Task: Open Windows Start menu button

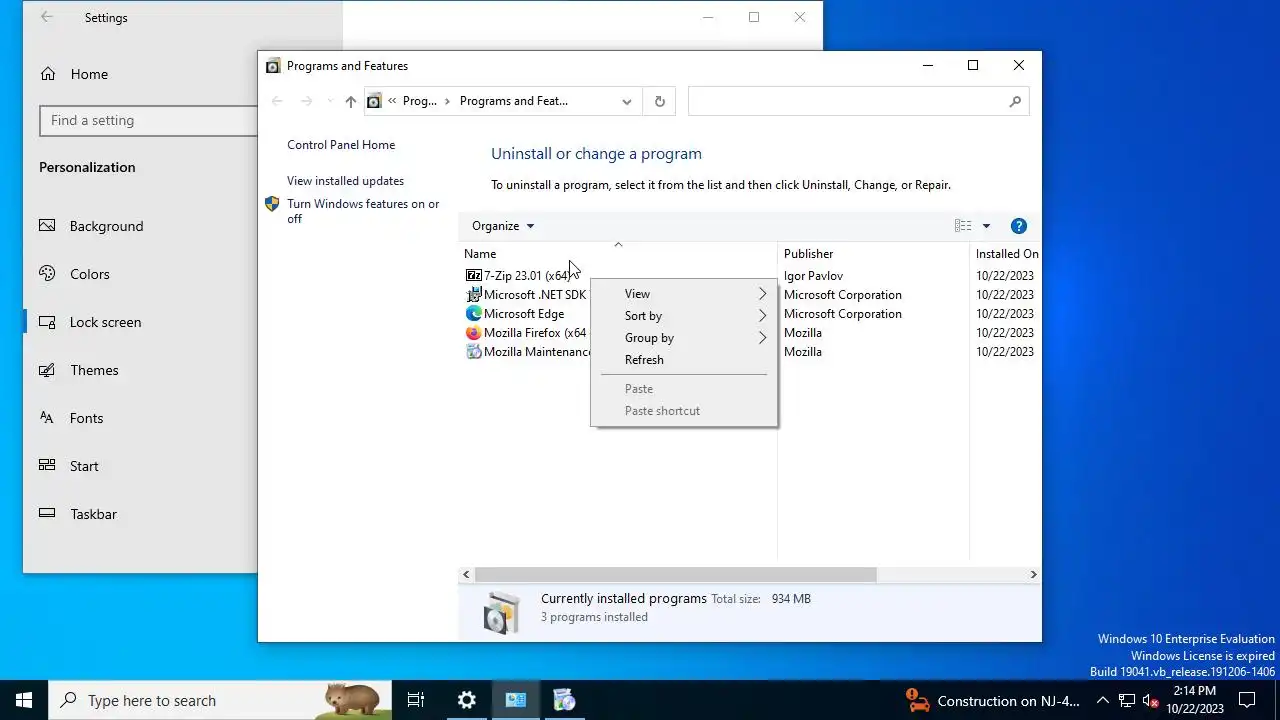Action: [24, 700]
